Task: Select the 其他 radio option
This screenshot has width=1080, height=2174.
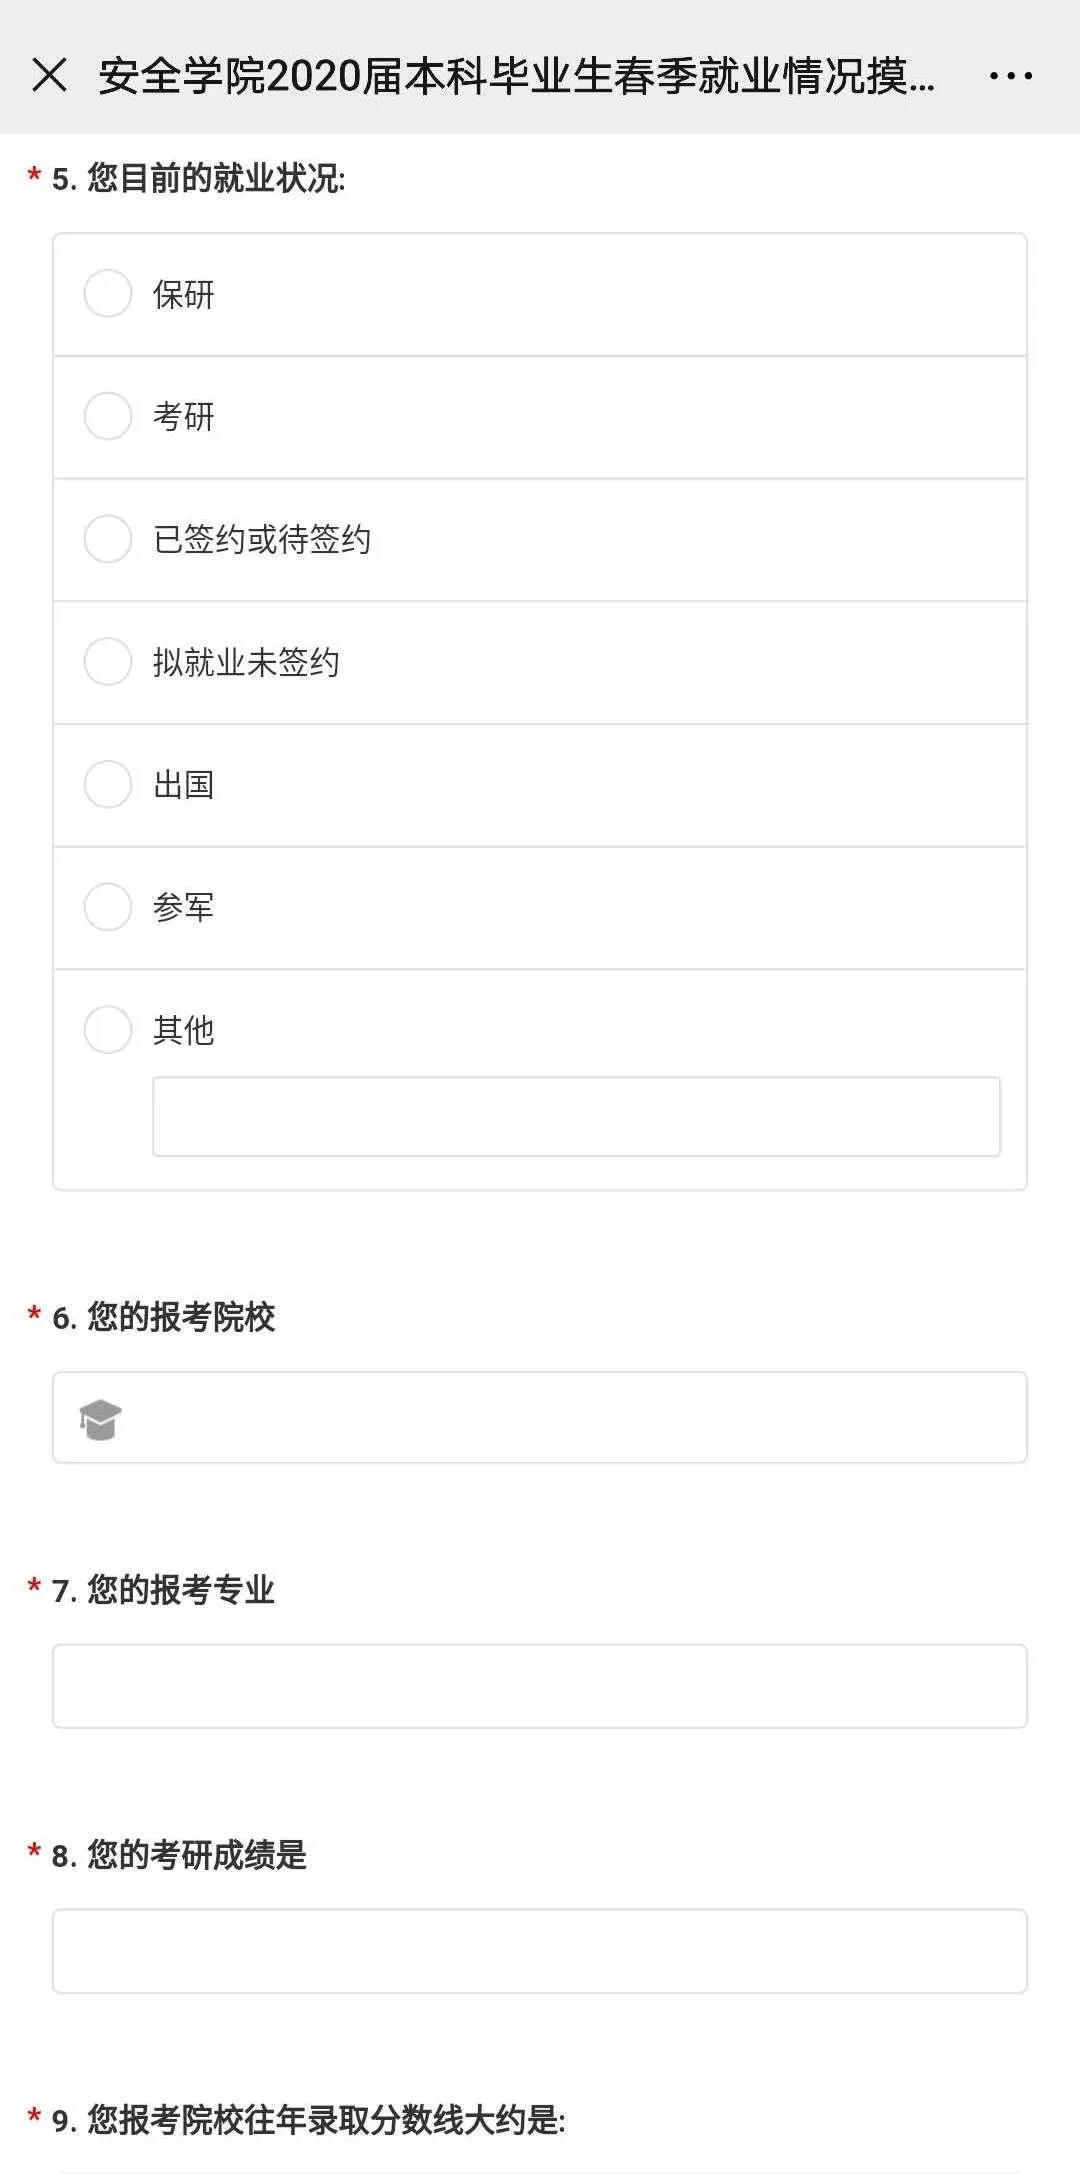Action: (x=108, y=1030)
